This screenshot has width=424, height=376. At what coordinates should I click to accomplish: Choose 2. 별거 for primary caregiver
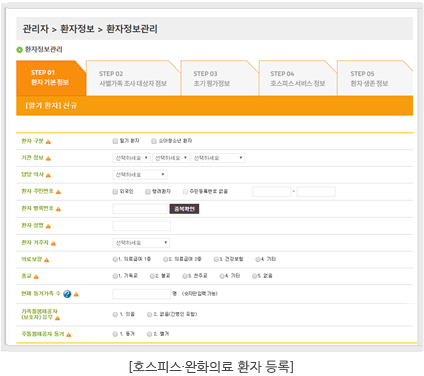(x=149, y=334)
